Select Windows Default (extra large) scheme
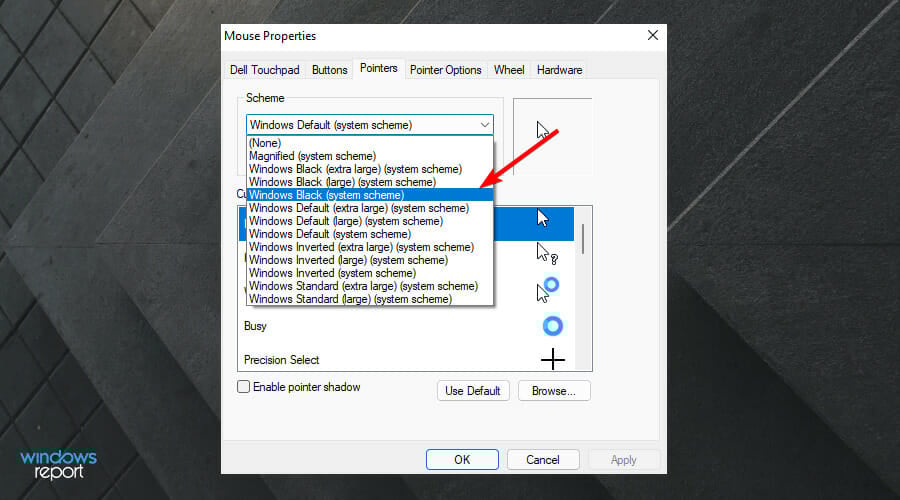The width and height of the screenshot is (900, 500). coord(370,208)
